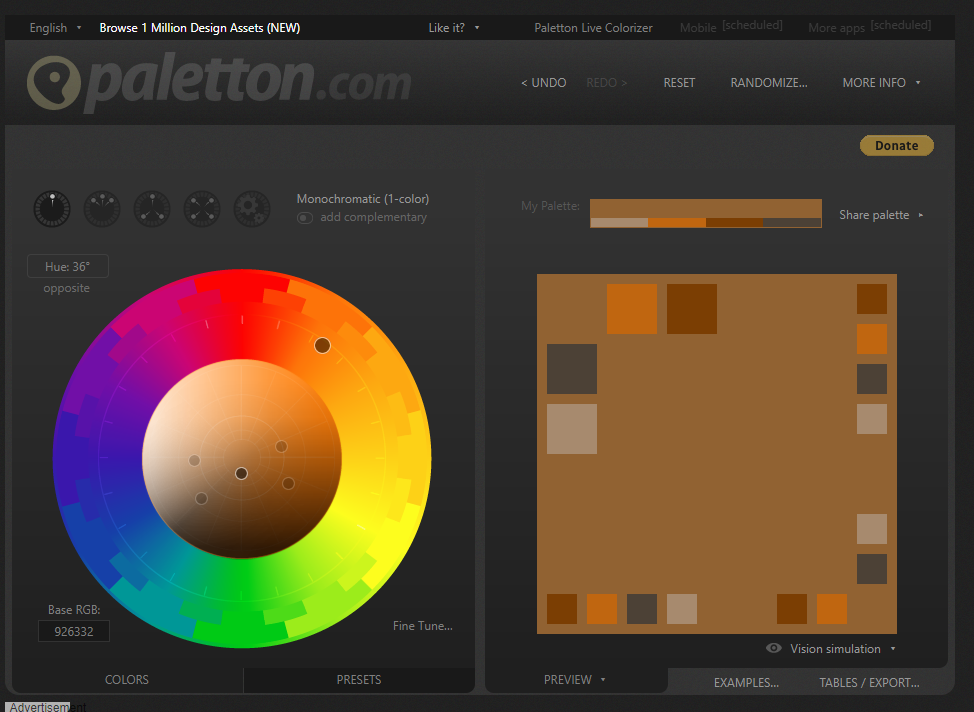Open the MORE INFO dropdown

click(881, 83)
